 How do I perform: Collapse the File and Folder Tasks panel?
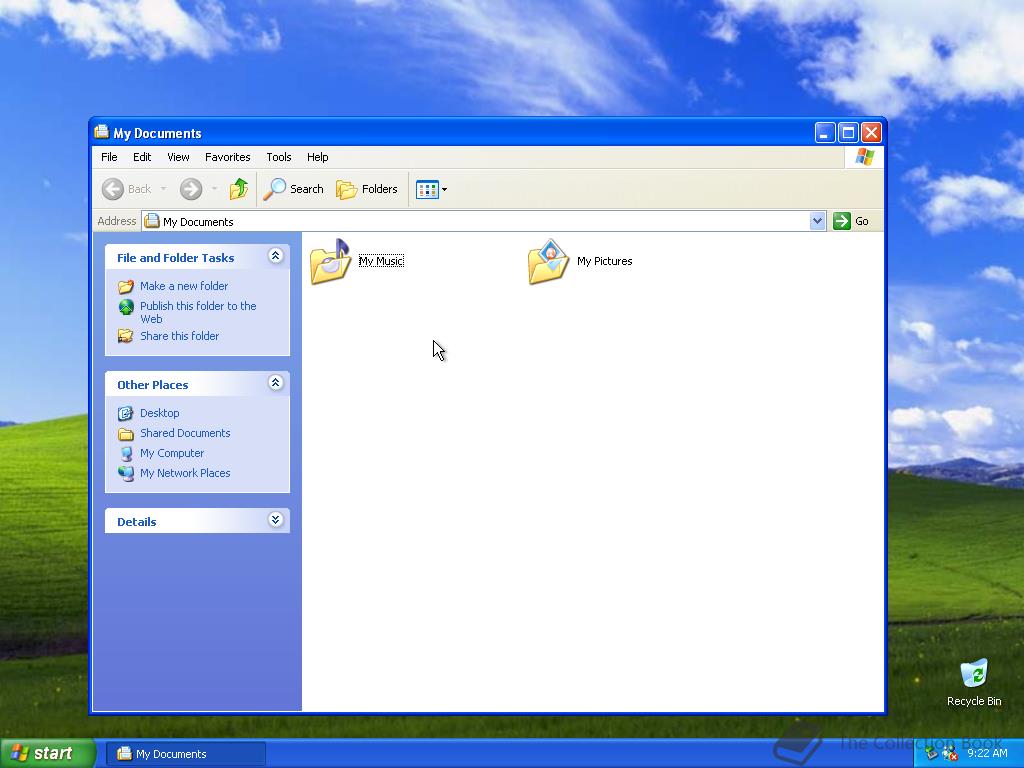coord(276,256)
